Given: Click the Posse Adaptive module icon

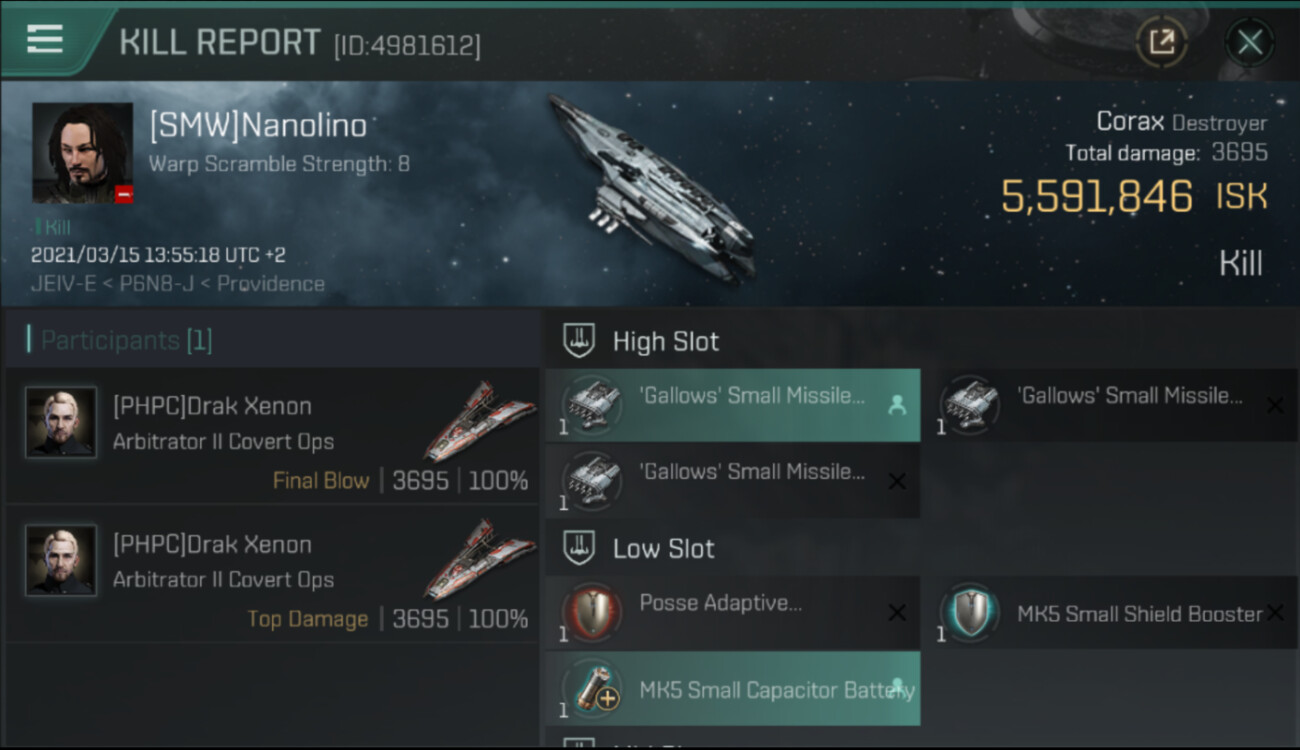Looking at the screenshot, I should point(592,613).
